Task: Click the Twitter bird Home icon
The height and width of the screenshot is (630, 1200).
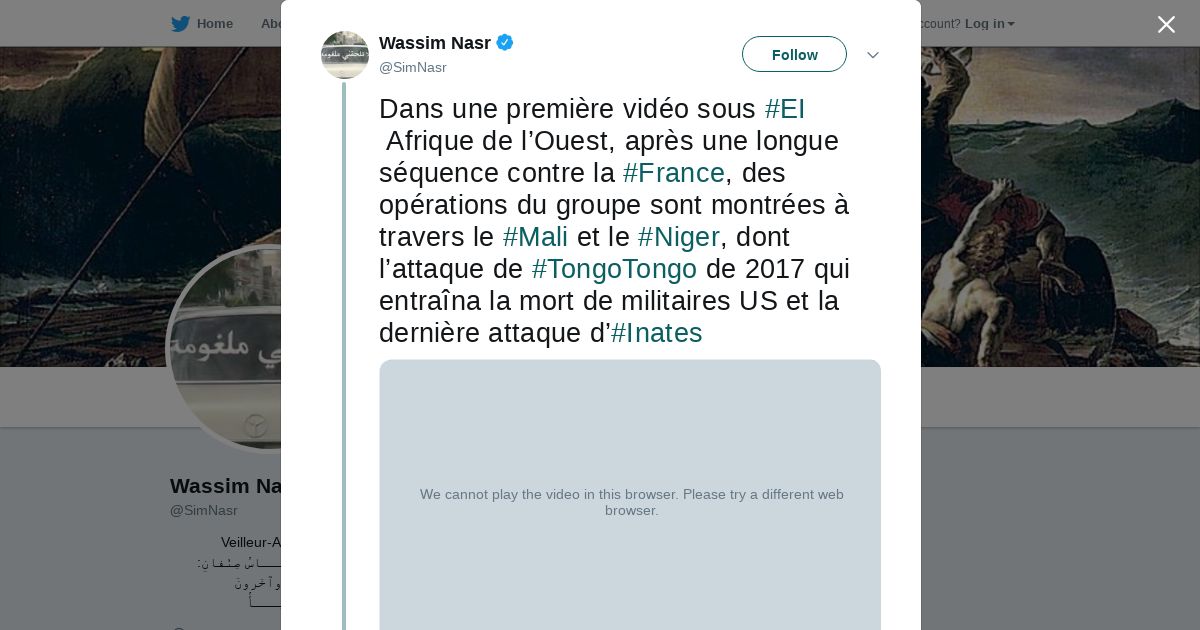Action: tap(180, 24)
